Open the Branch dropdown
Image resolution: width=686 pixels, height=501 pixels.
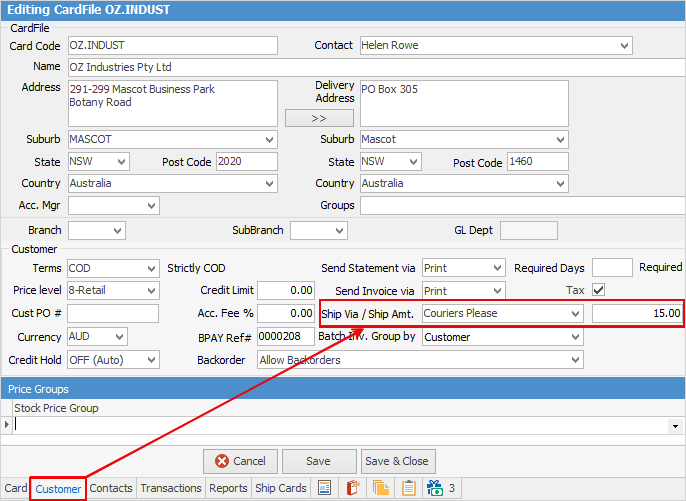tap(117, 231)
